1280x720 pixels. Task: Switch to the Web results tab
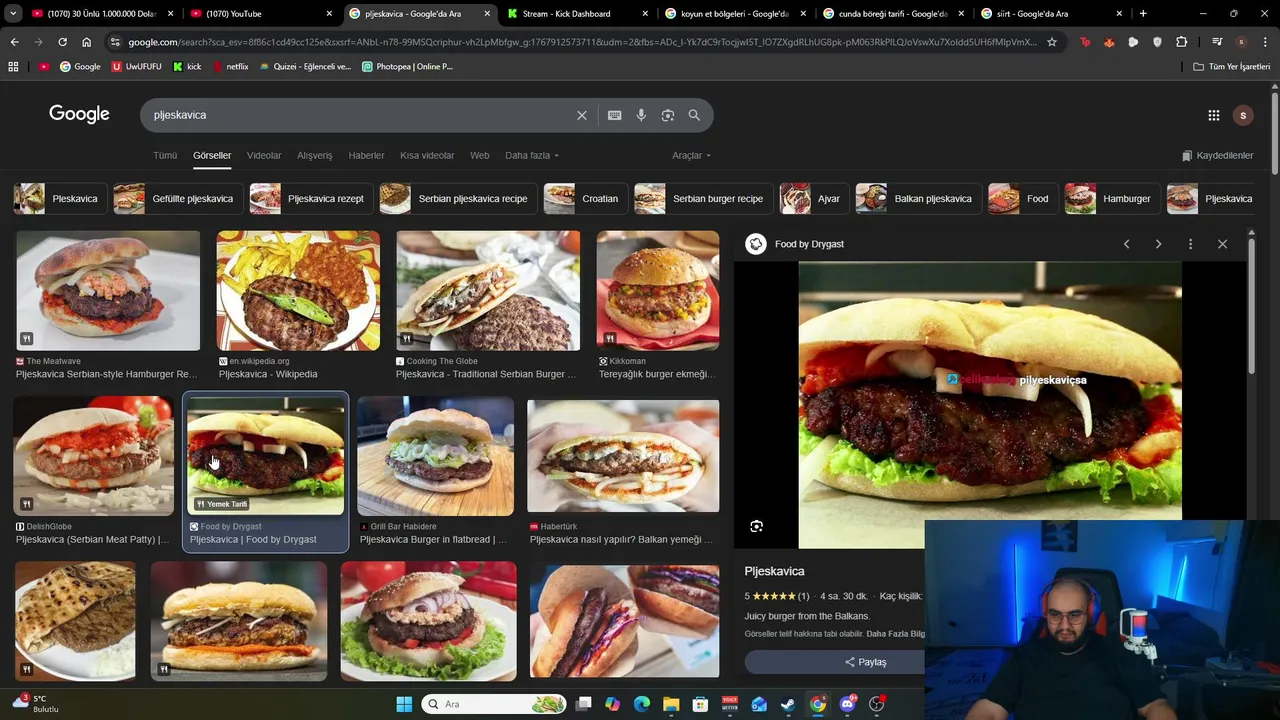point(480,156)
